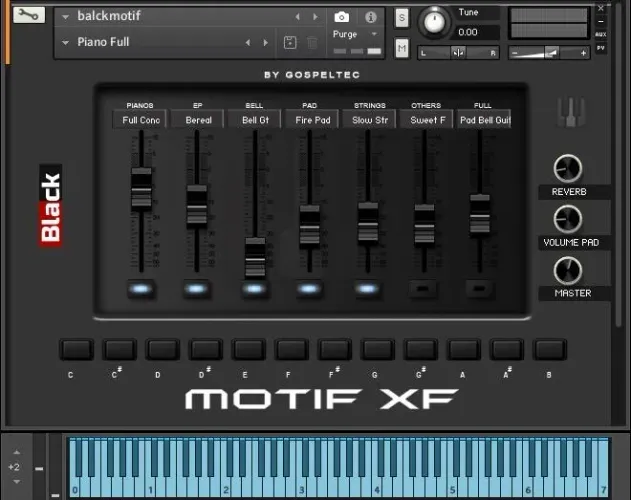Select the E key pad button
This screenshot has width=631, height=500.
[249, 349]
